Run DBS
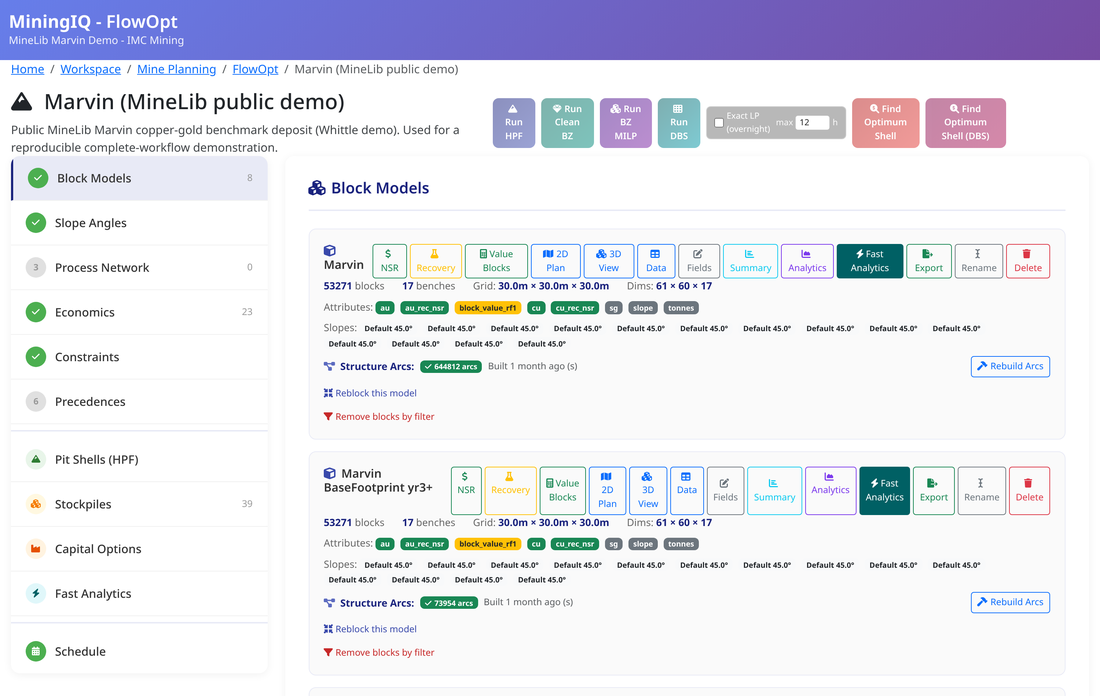 678,123
